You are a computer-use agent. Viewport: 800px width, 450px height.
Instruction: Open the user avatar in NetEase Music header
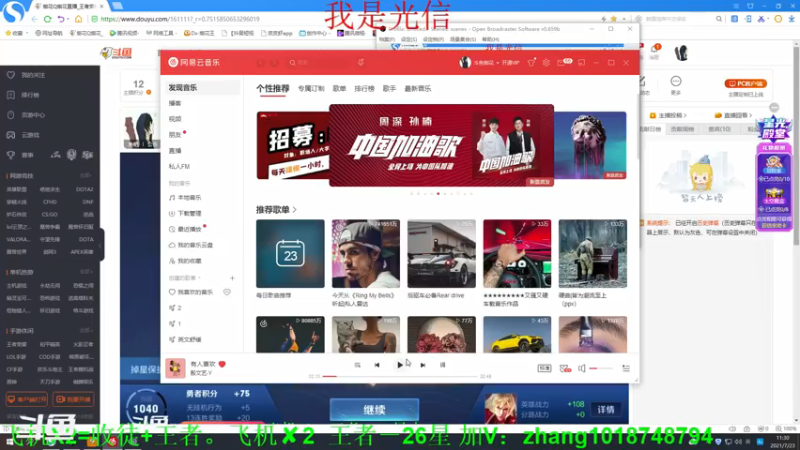[x=465, y=62]
